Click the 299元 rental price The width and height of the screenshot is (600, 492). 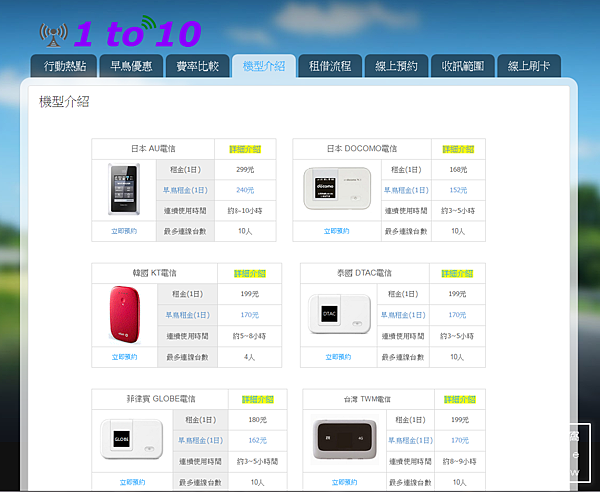tap(245, 169)
